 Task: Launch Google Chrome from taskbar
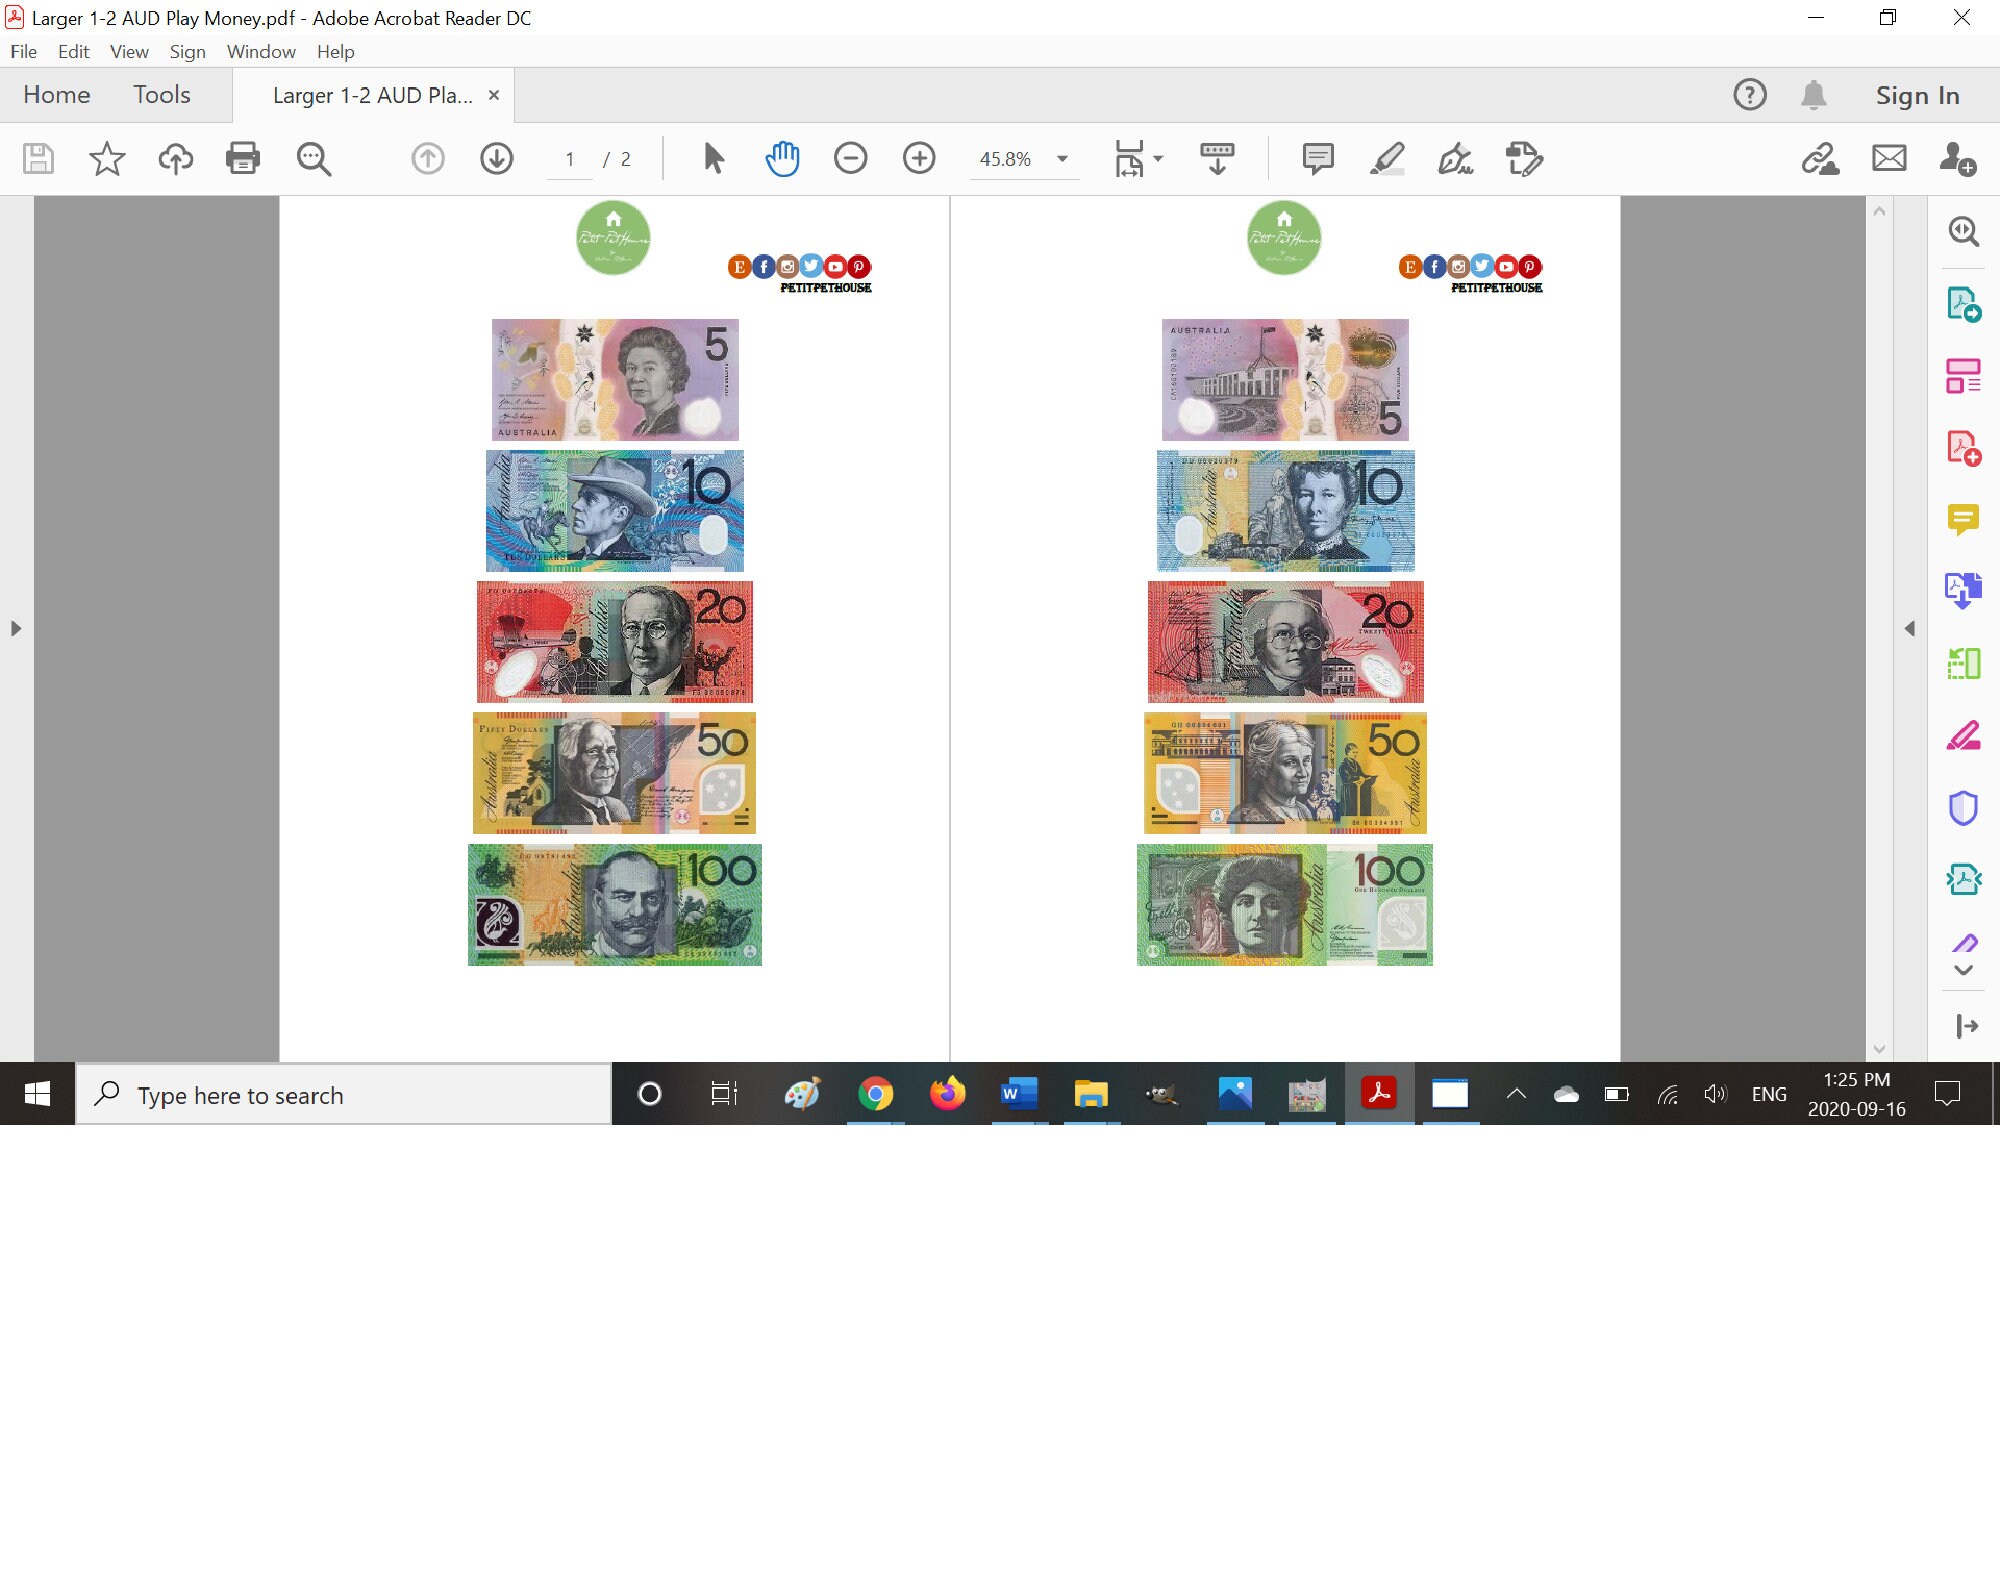(x=875, y=1094)
